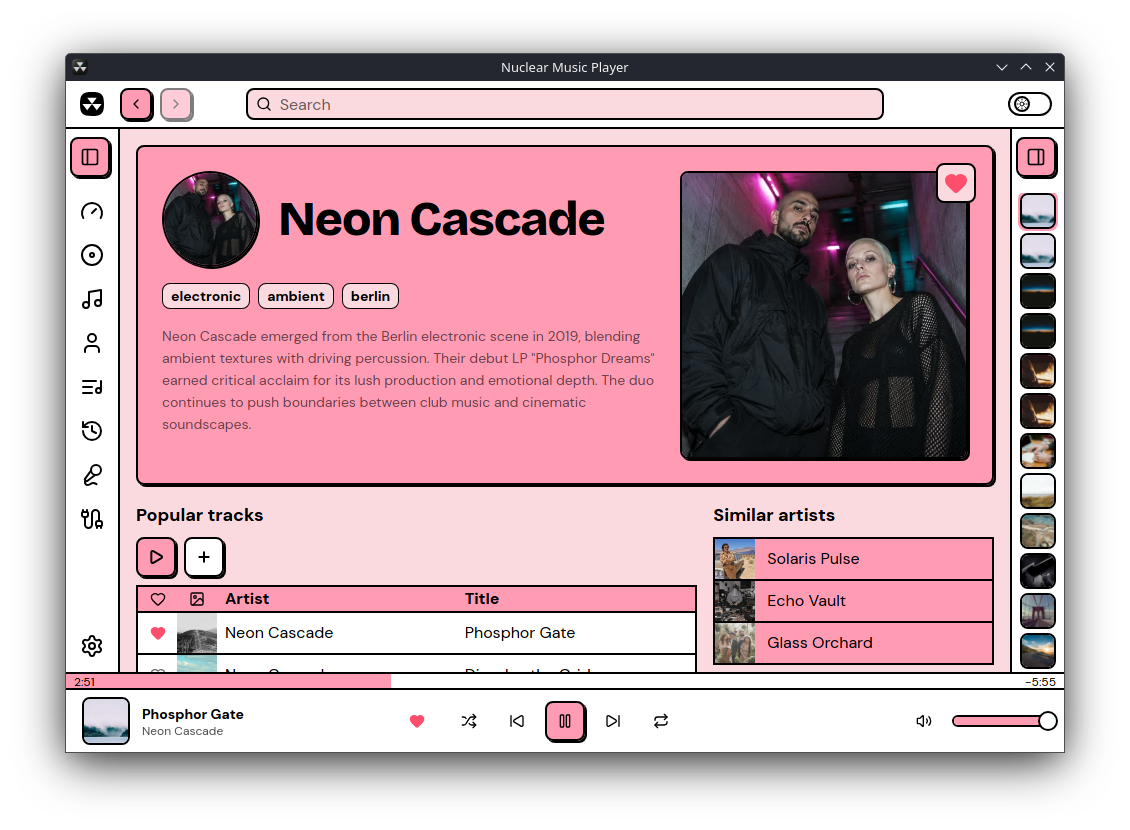Select the bridge queue thumbnail
This screenshot has width=1130, height=830.
click(x=1038, y=611)
